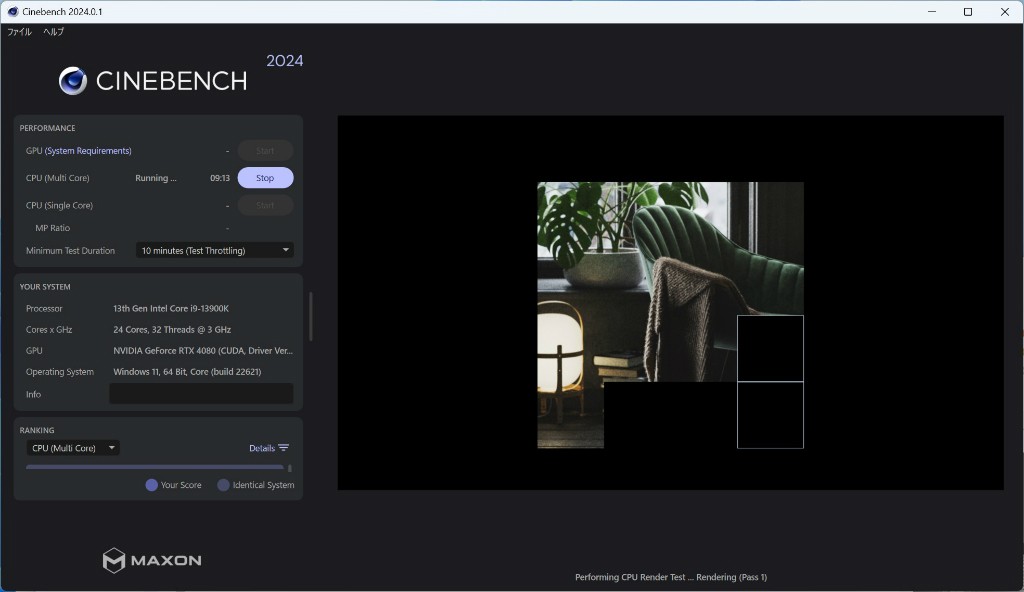Click the Identical System legend circle
This screenshot has width=1024, height=592.
coord(224,485)
